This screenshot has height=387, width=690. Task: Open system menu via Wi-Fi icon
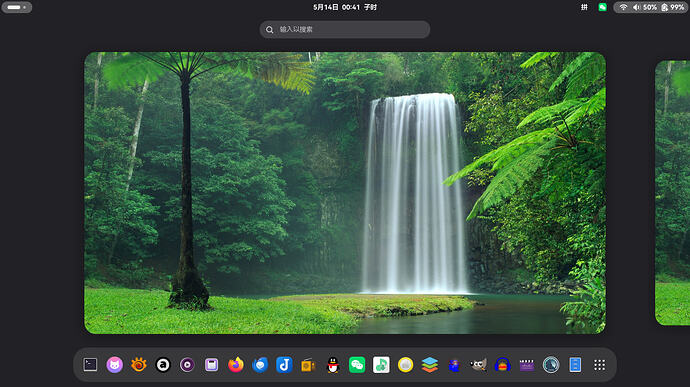(x=623, y=7)
